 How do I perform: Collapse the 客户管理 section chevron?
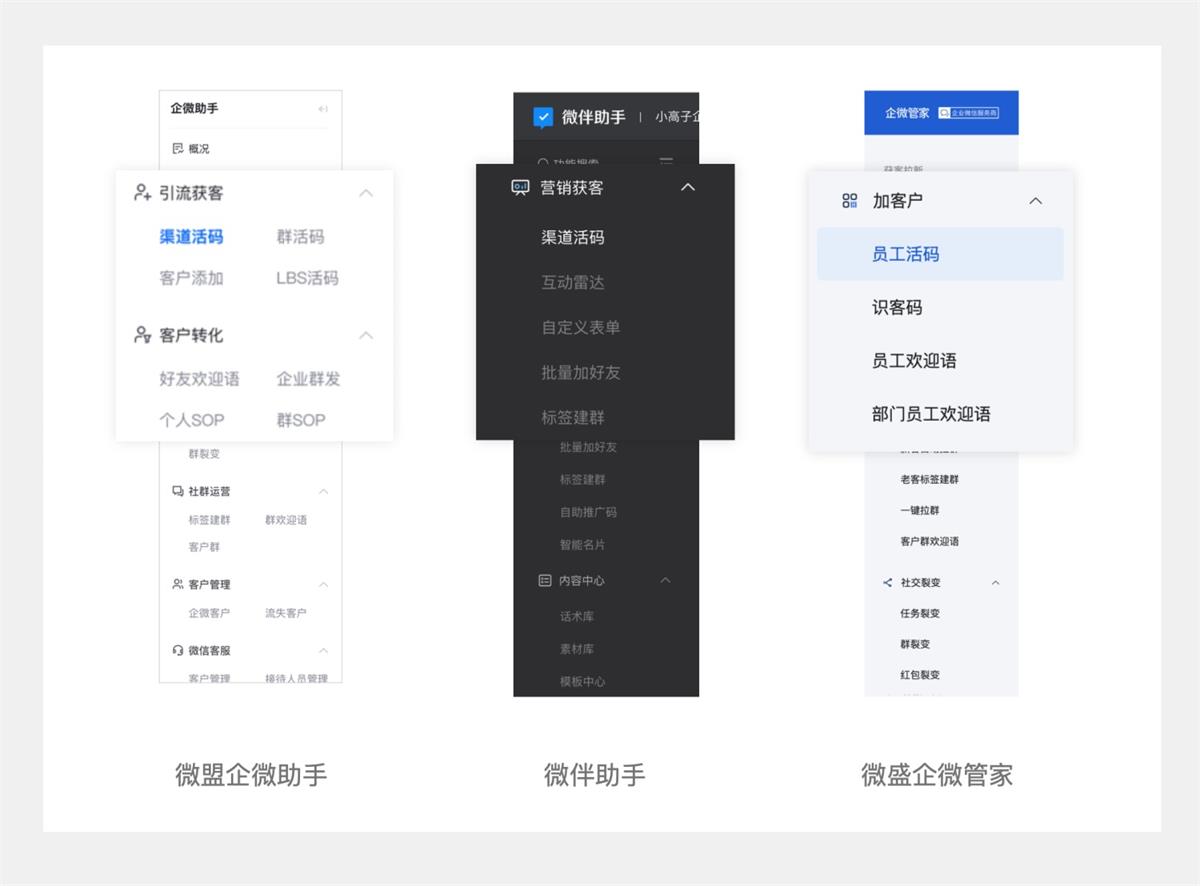coord(323,584)
